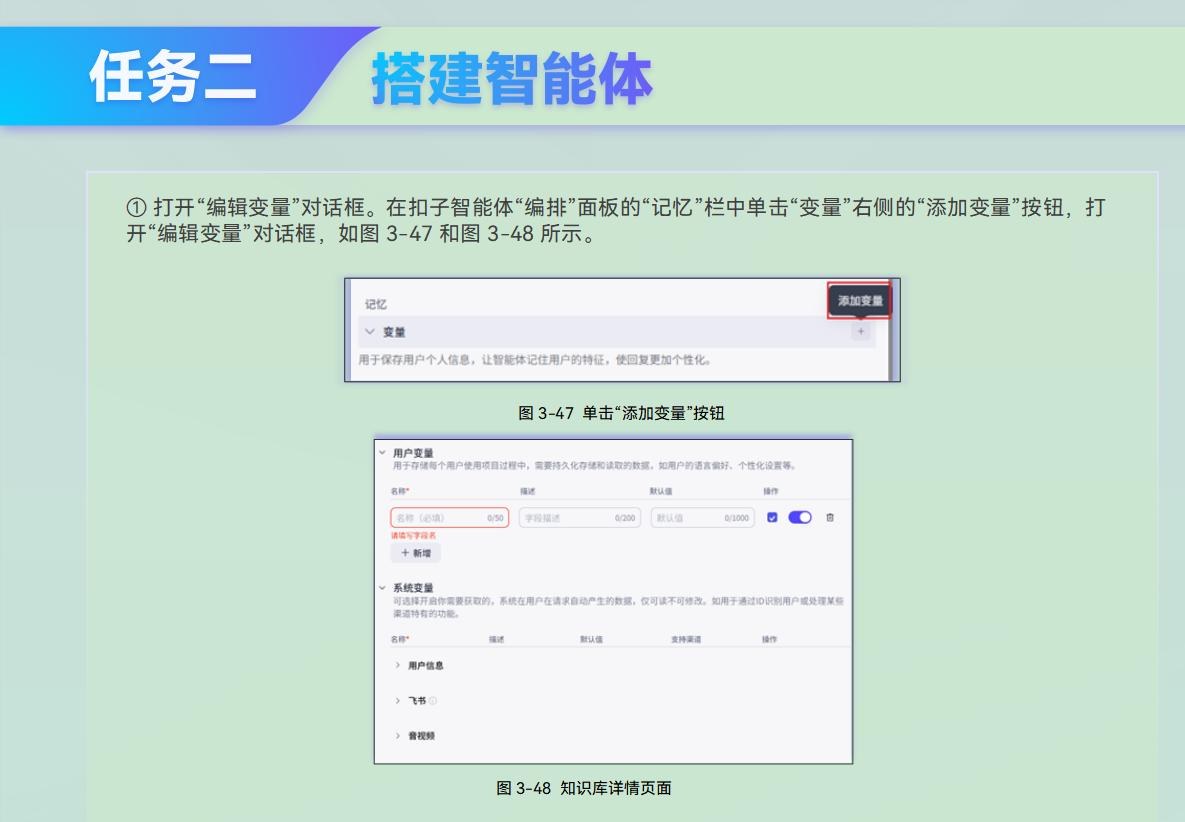Expand the 飞书 system variable group
Viewport: 1185px width, 822px height.
[x=398, y=700]
